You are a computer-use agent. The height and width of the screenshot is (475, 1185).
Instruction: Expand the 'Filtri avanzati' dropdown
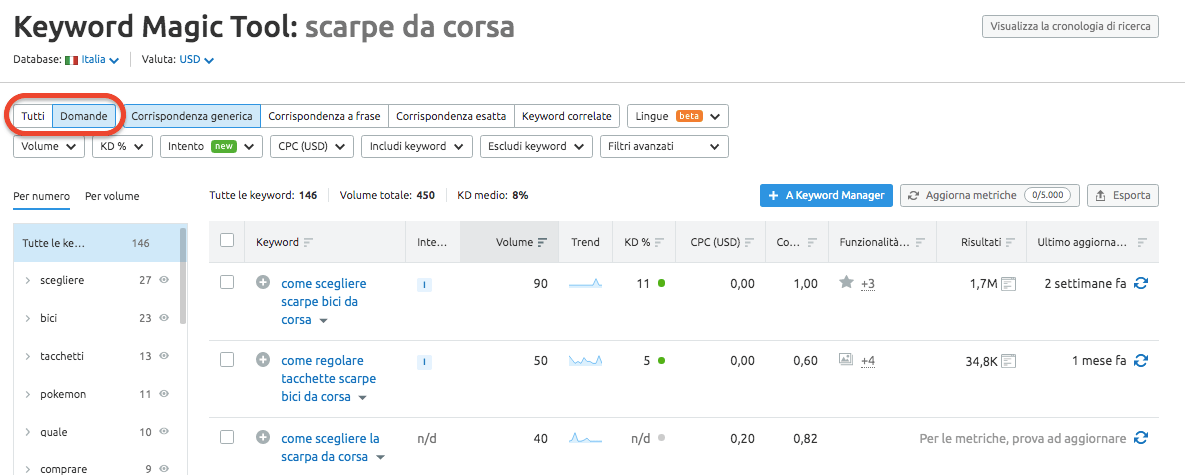click(x=663, y=147)
